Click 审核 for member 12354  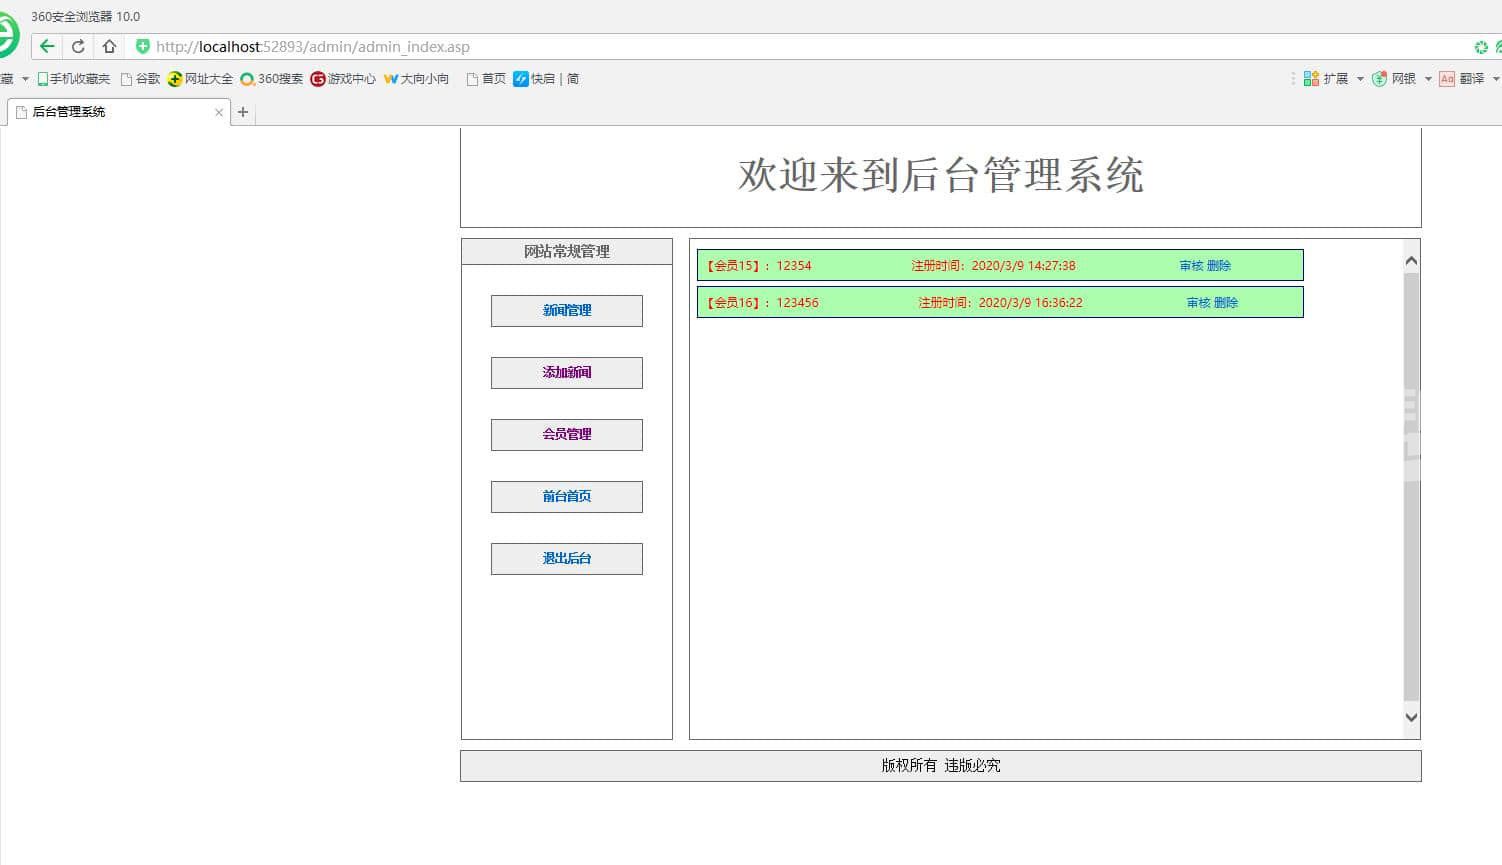[x=1190, y=266]
